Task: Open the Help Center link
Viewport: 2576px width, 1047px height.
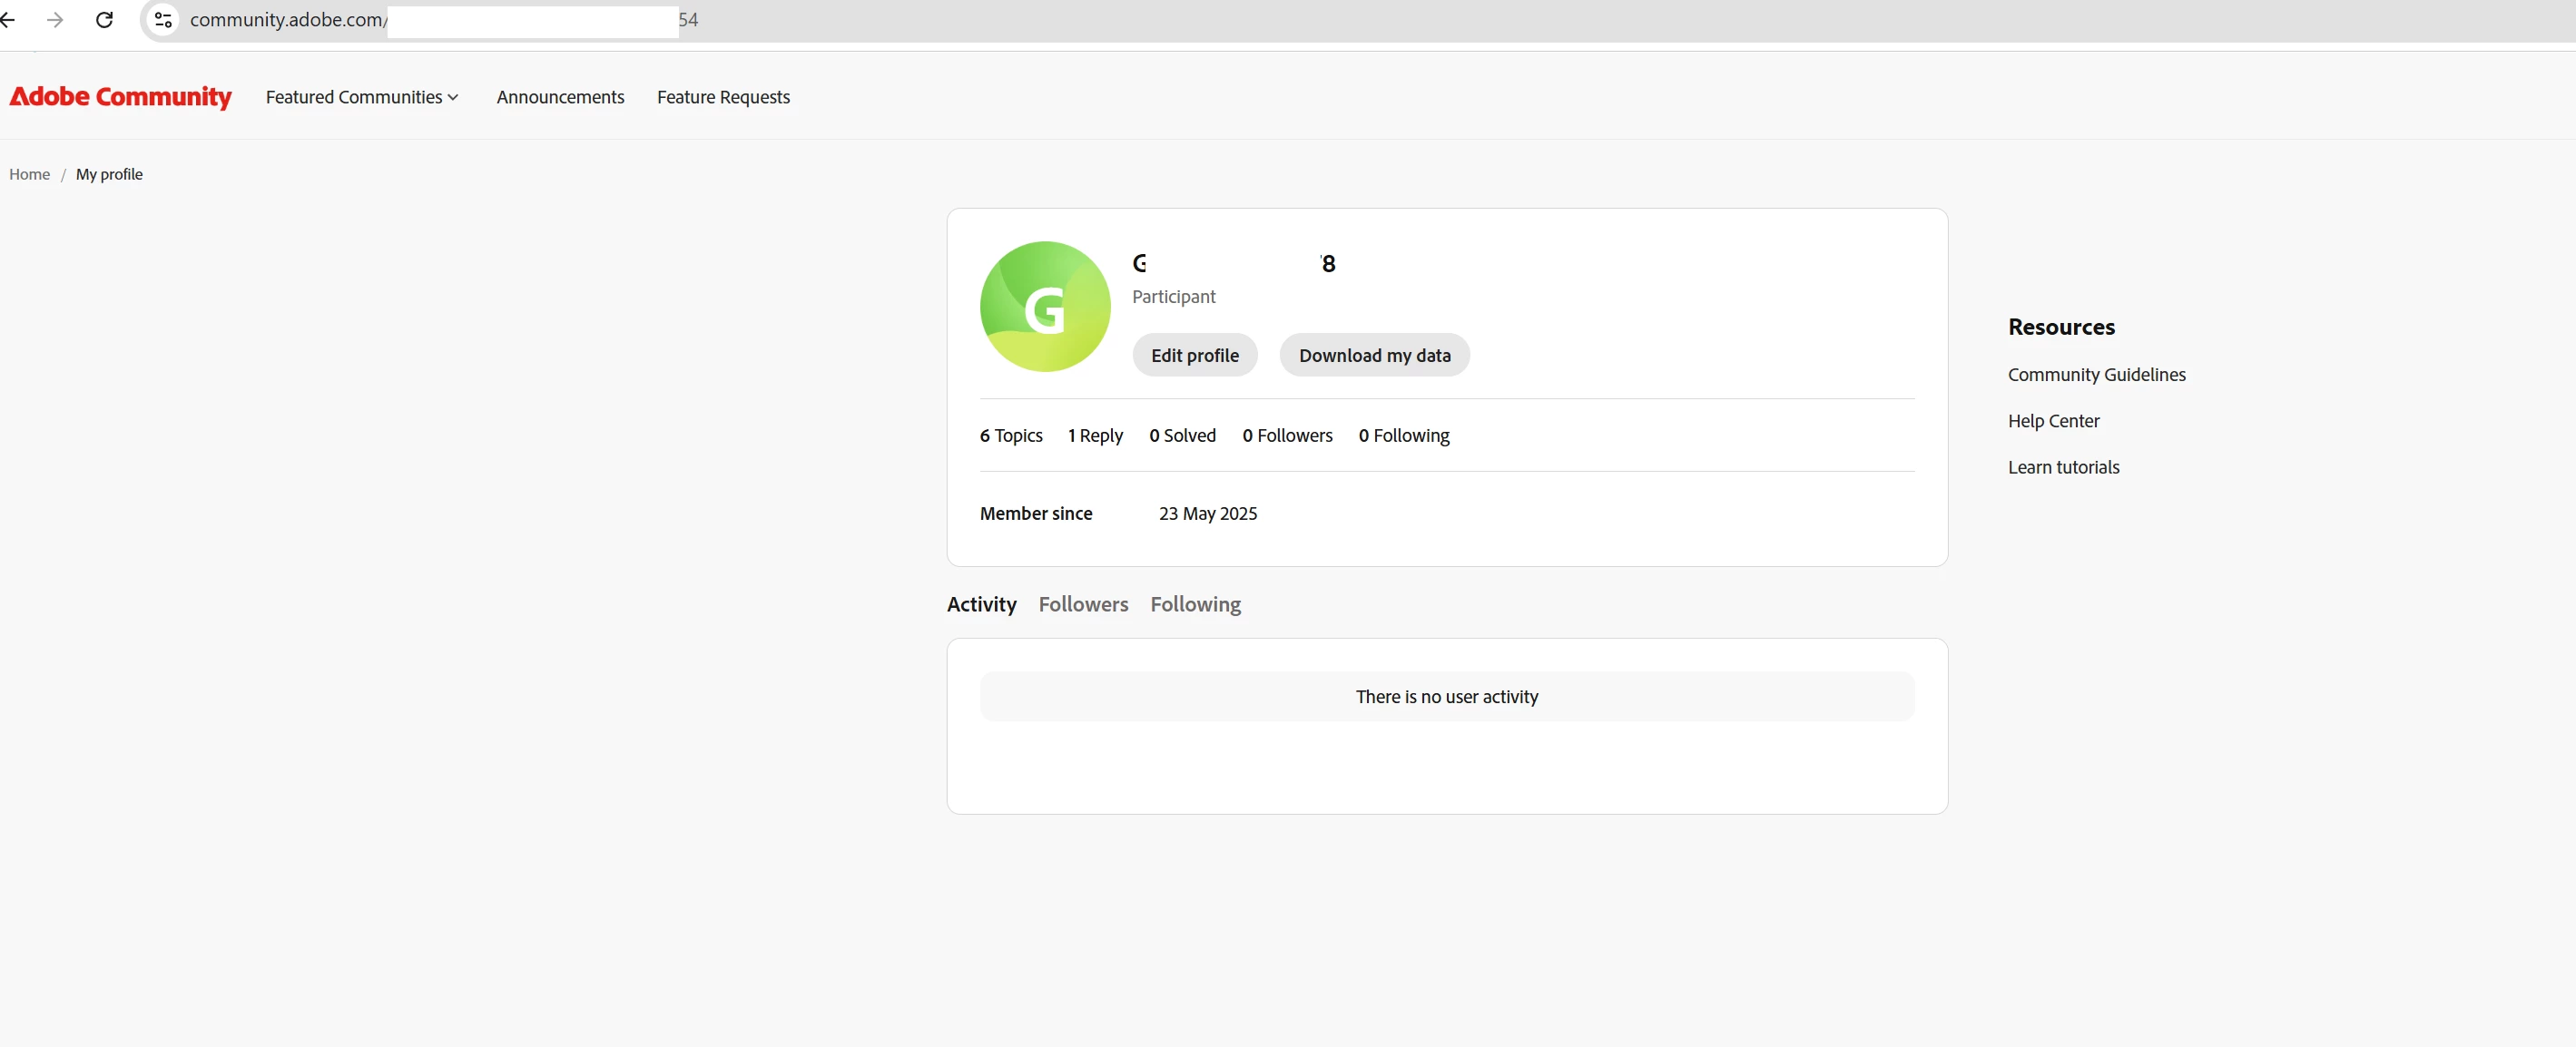Action: (x=2053, y=421)
